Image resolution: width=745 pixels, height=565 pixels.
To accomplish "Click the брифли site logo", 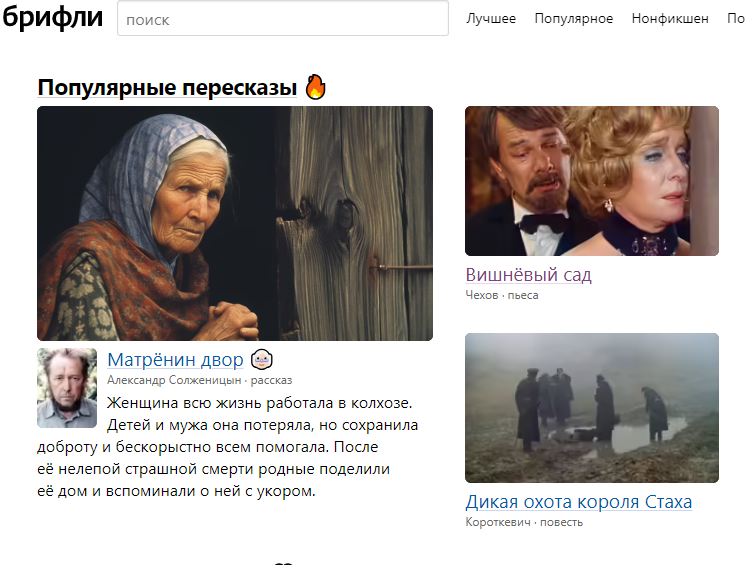I will coord(52,18).
